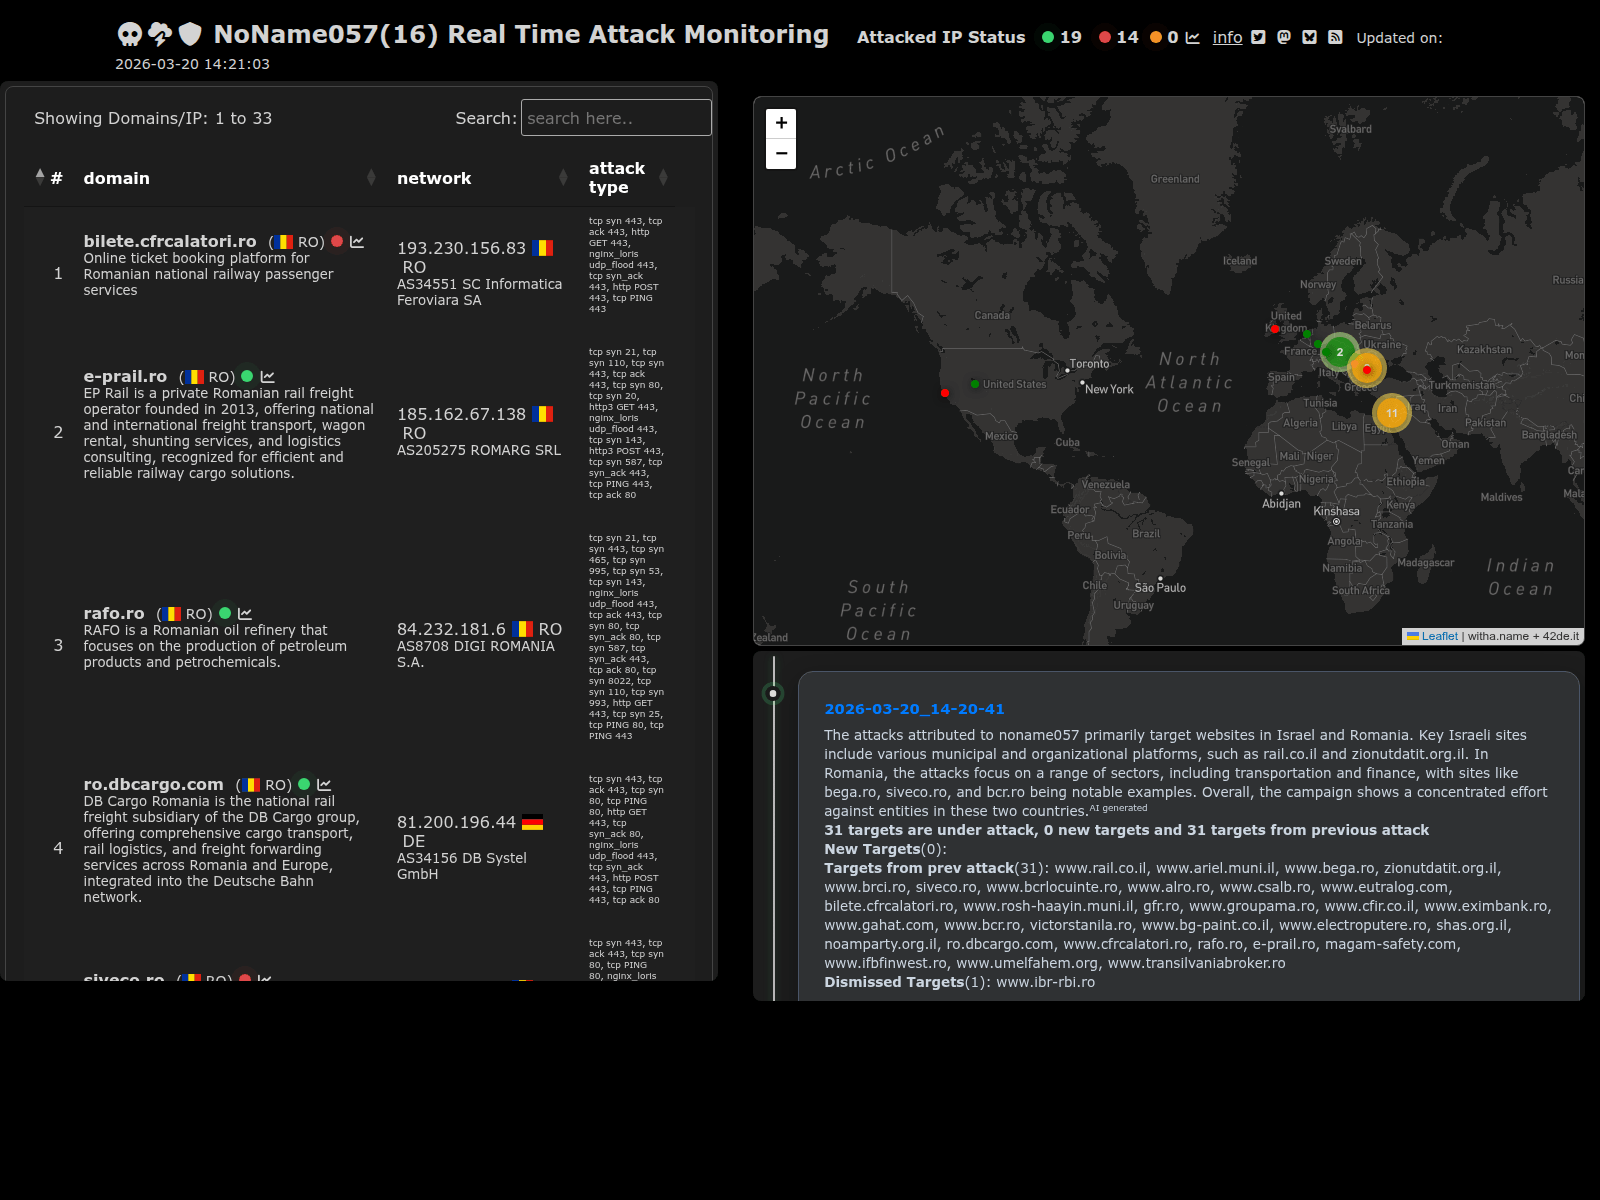Open chart icon beside ro.dbcargo.com
Viewport: 1600px width, 1200px height.
pos(324,785)
